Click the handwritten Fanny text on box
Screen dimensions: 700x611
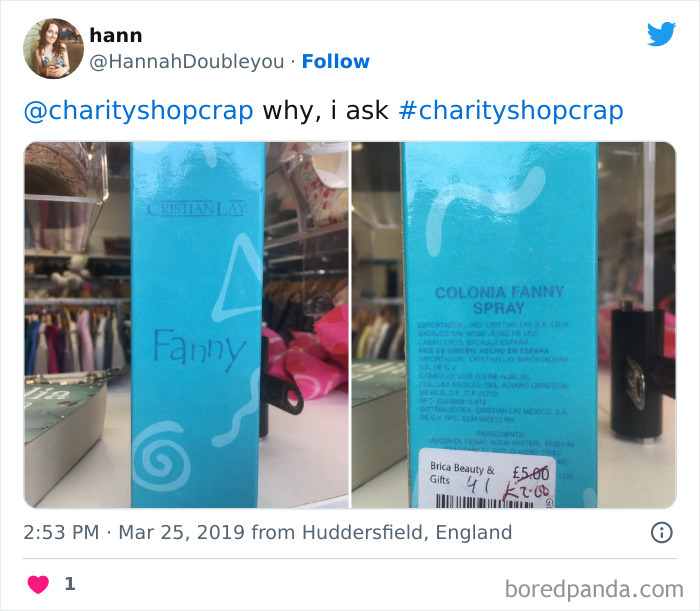(x=199, y=350)
